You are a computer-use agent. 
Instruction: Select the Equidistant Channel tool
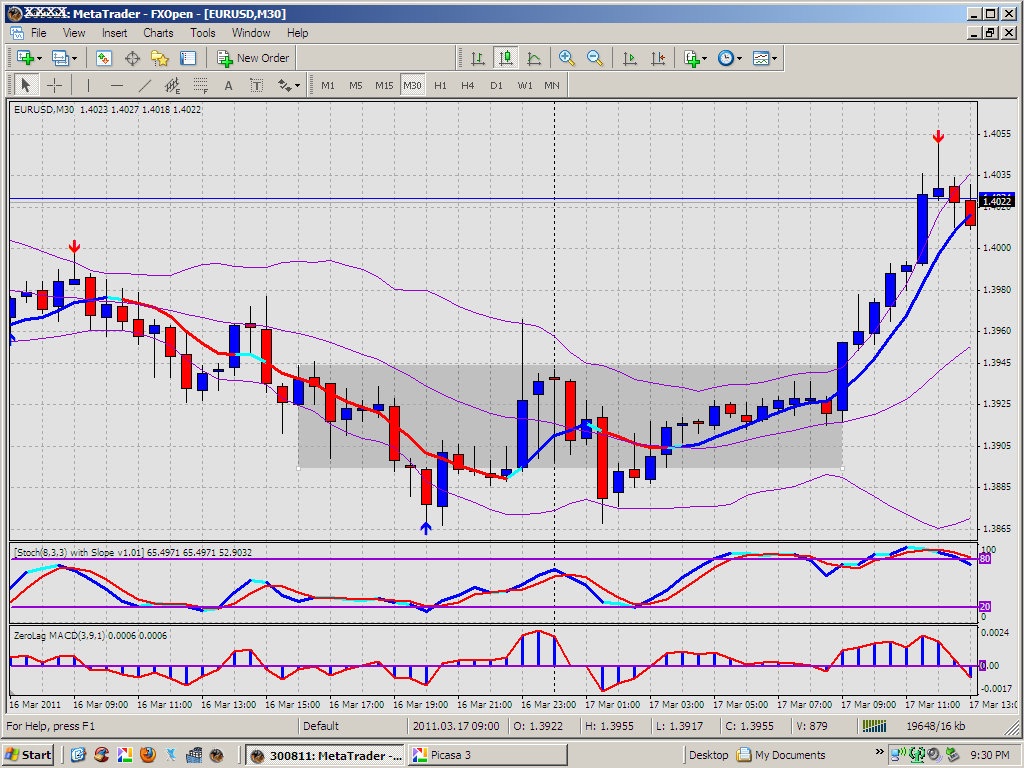[172, 85]
